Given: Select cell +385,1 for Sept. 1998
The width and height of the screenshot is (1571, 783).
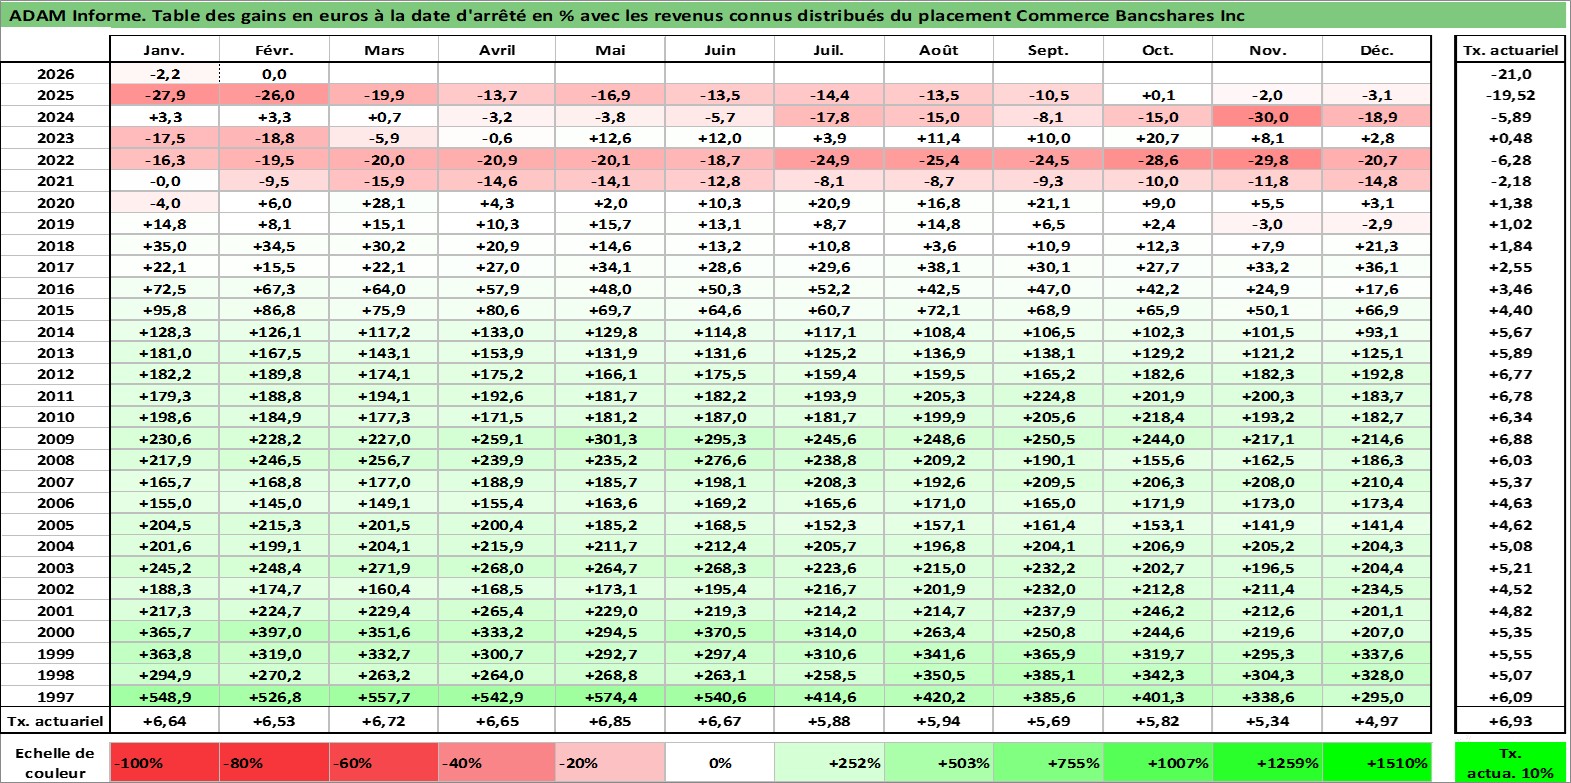Looking at the screenshot, I should click(x=1048, y=675).
